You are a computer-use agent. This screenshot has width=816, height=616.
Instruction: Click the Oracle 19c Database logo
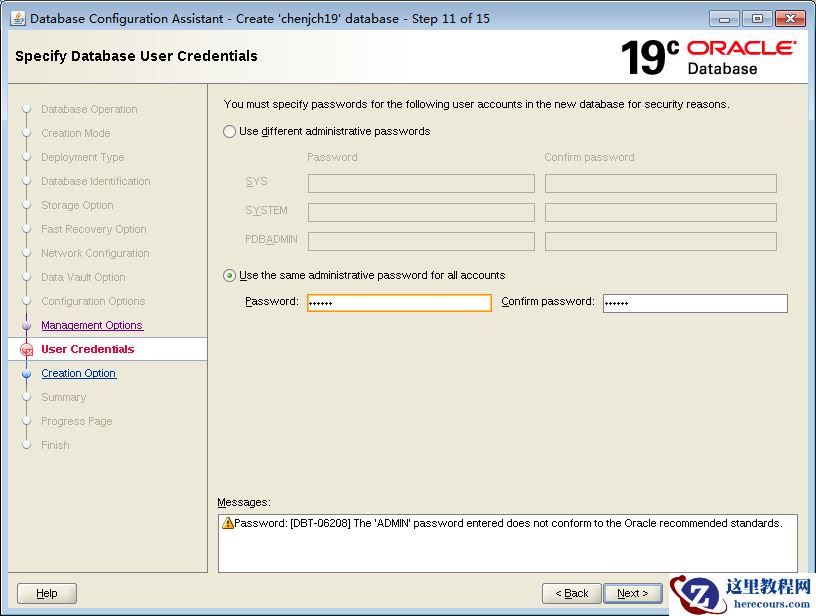pyautogui.click(x=709, y=57)
